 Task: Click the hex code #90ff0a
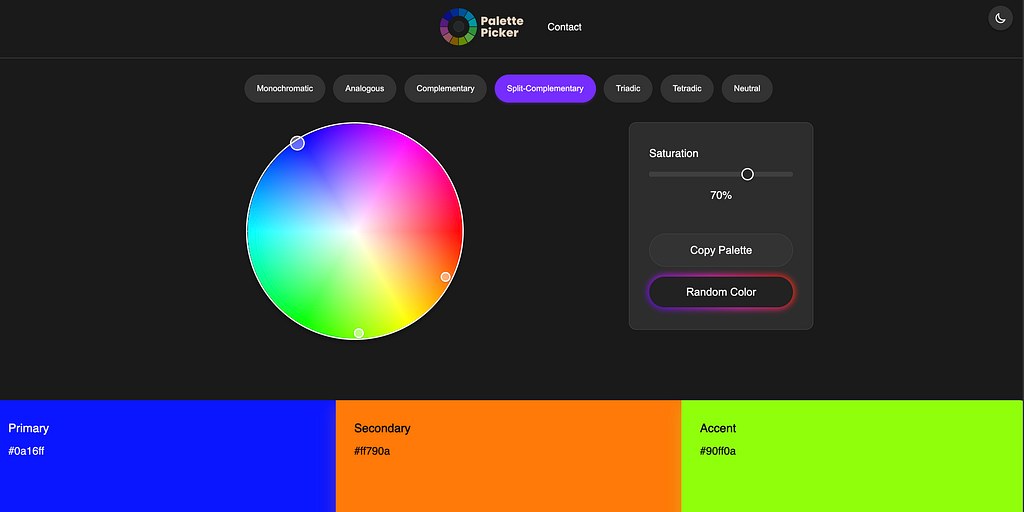click(718, 451)
